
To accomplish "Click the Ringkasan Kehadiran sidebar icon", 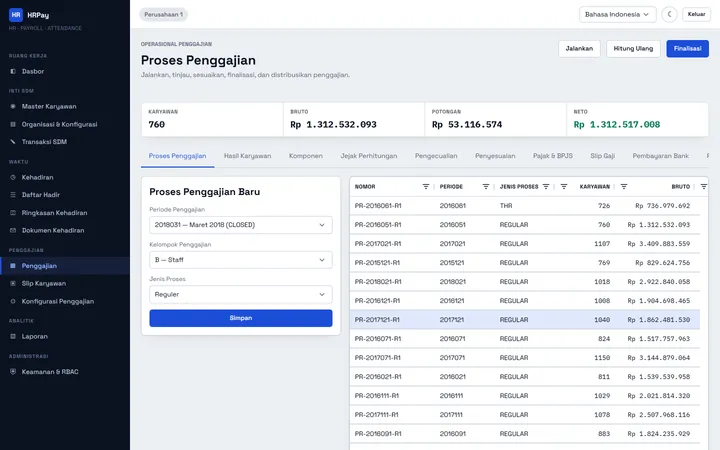I will click(x=13, y=213).
